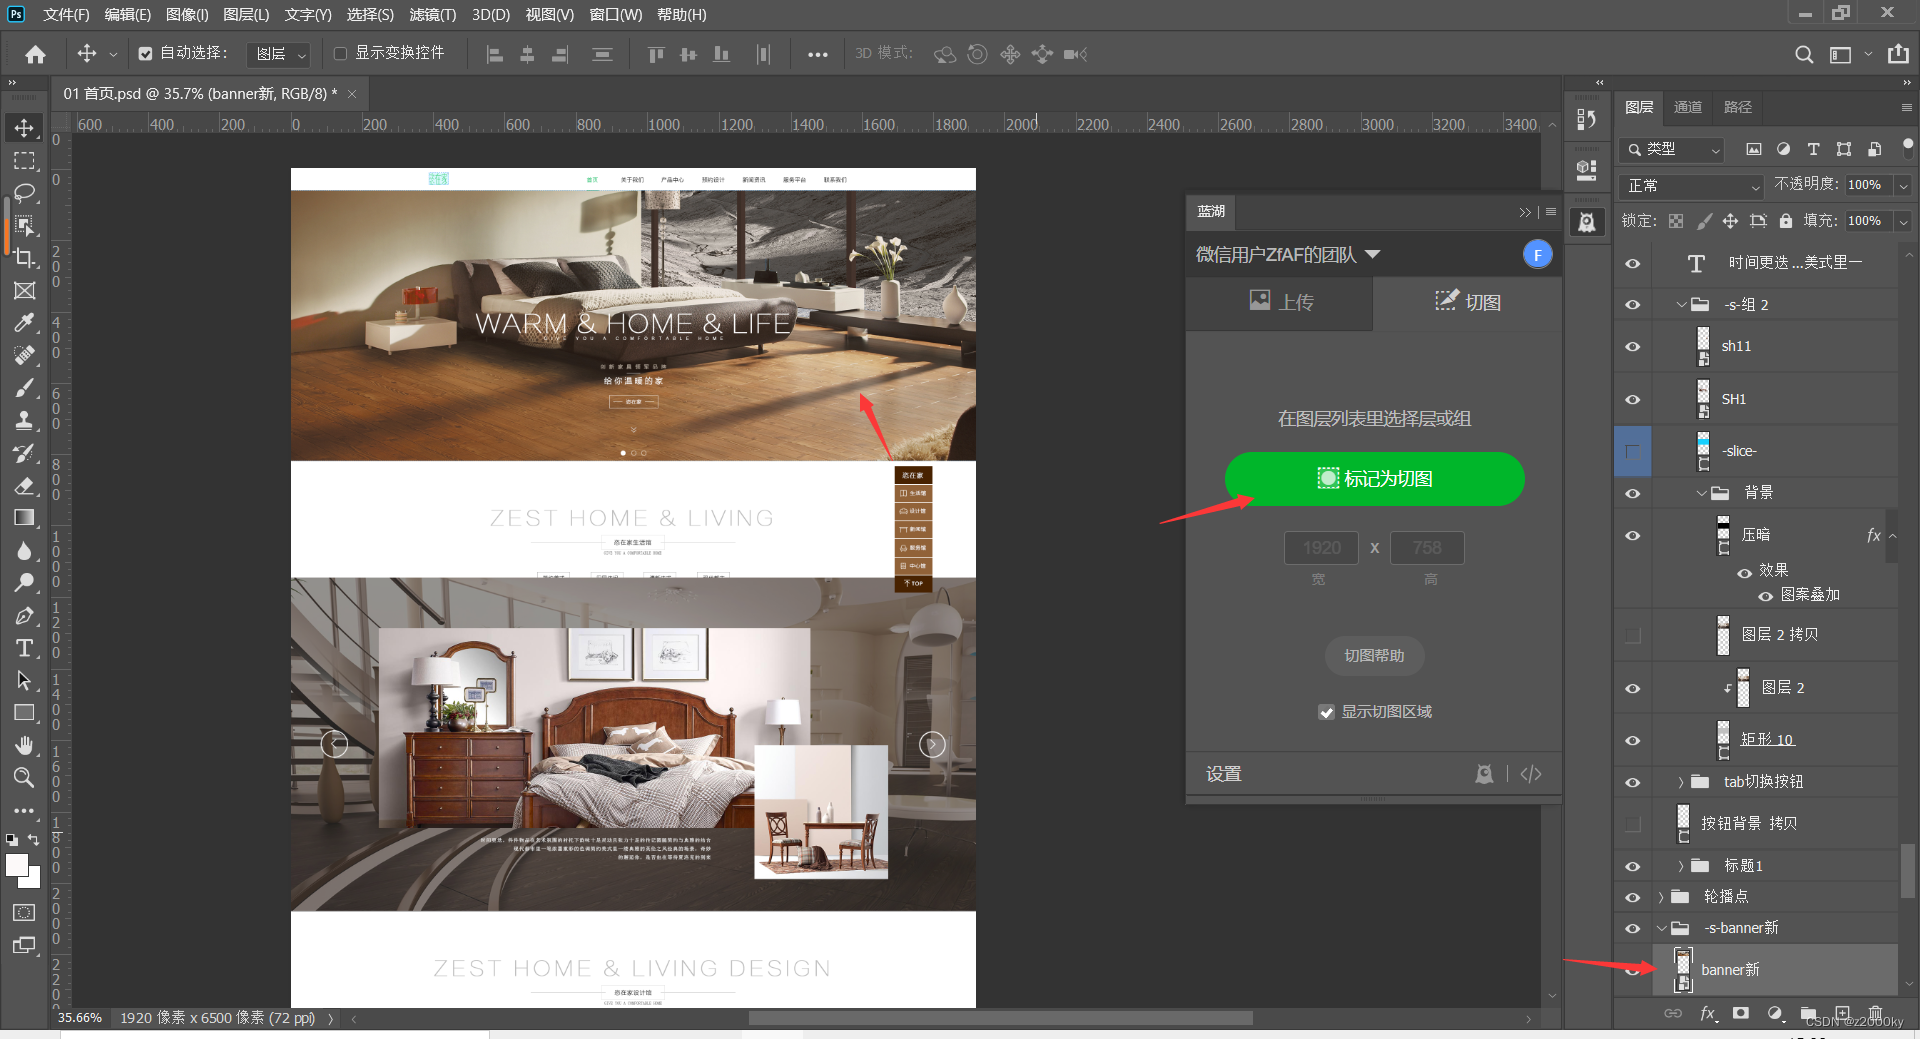Click the code icon in 蓝湖 settings bar
This screenshot has width=1920, height=1039.
[x=1531, y=774]
